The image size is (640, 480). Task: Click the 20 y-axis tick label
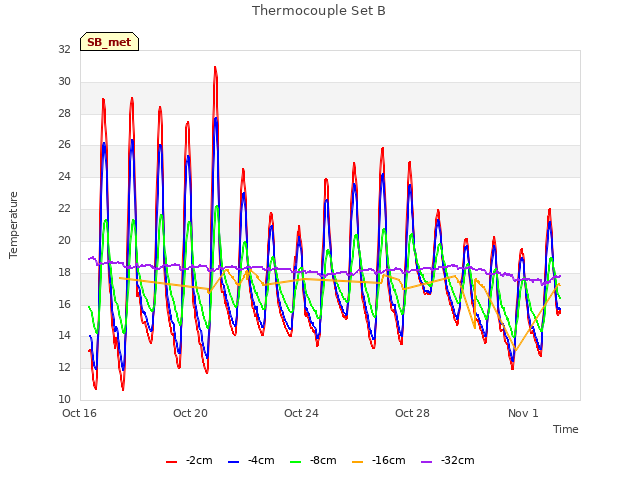click(x=64, y=240)
